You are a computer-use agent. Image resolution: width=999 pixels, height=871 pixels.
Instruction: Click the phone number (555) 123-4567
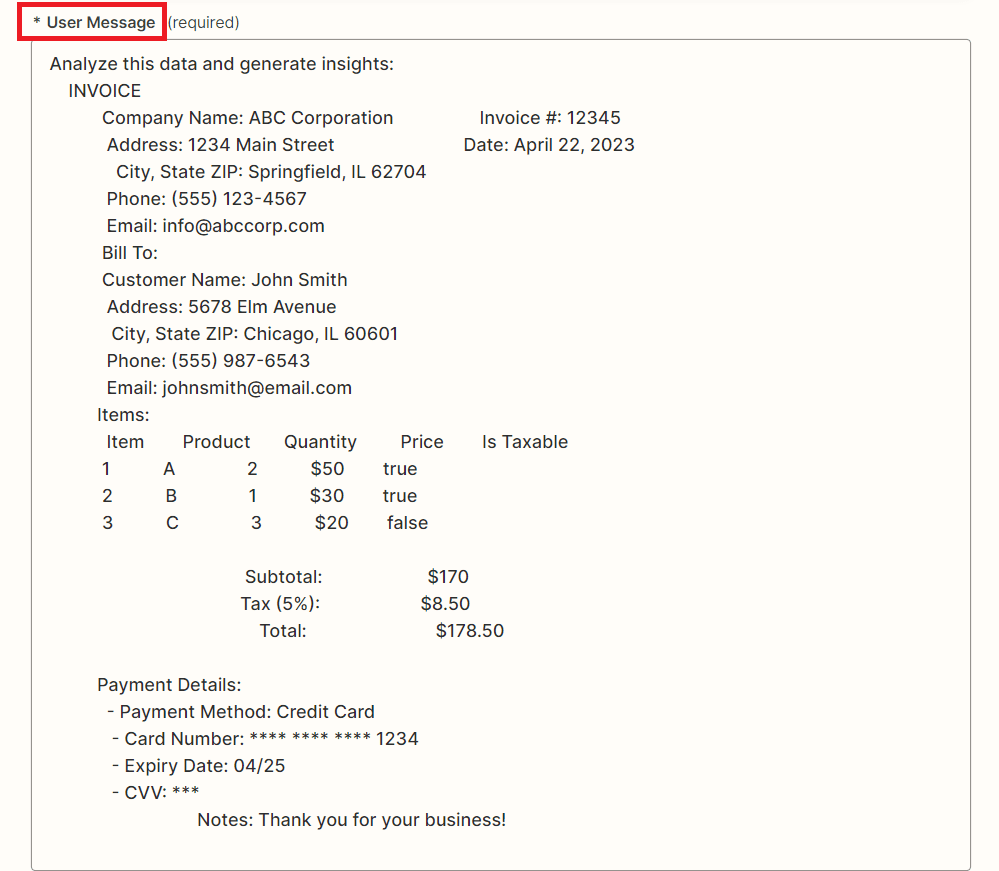pos(210,198)
